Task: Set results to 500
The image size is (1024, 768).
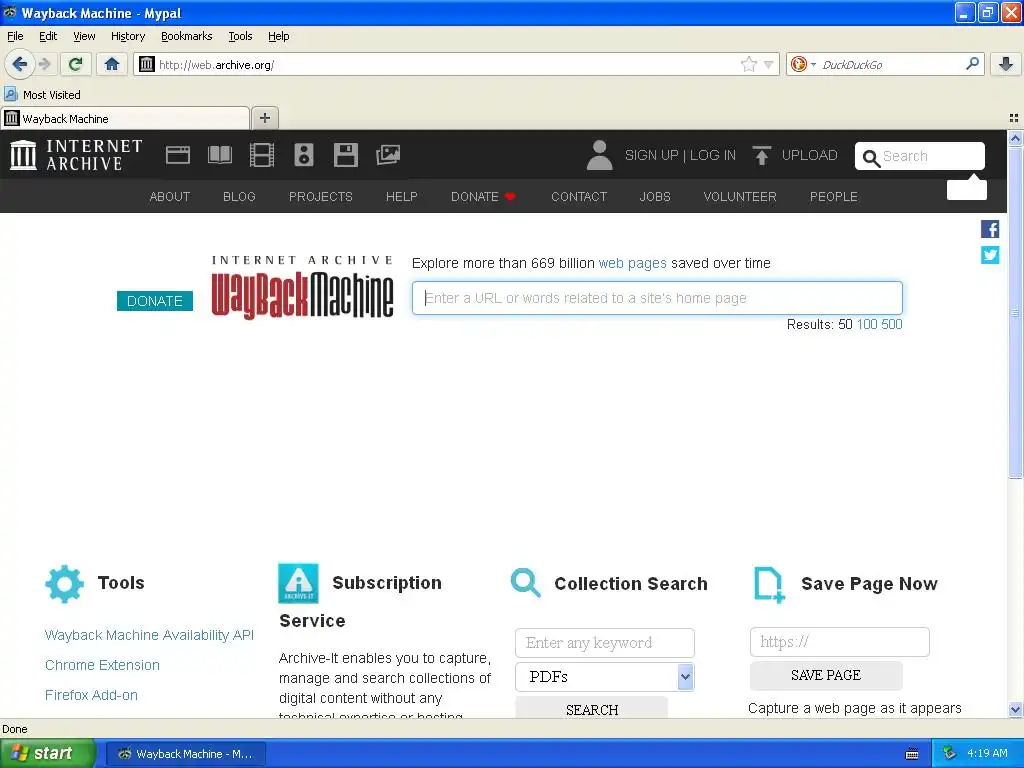Action: tap(891, 325)
